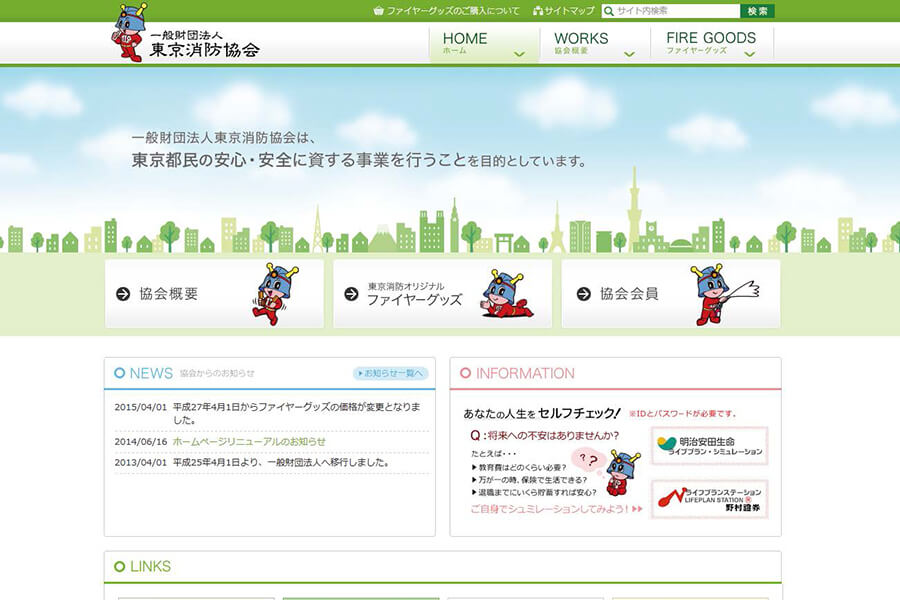Image resolution: width=900 pixels, height=600 pixels.
Task: Click the green 検索 search button
Action: (757, 11)
